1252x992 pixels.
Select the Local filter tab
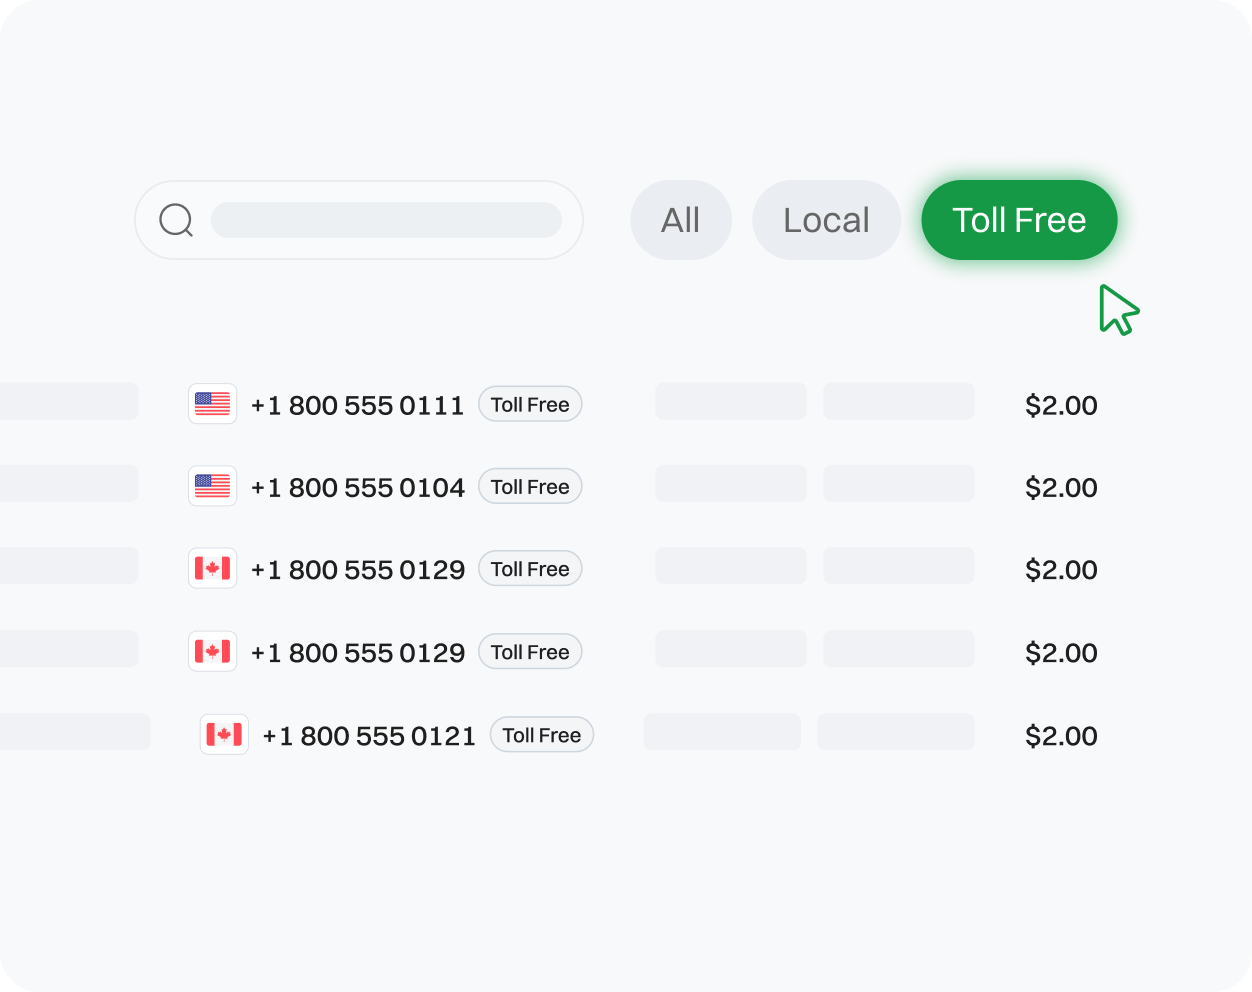point(826,220)
